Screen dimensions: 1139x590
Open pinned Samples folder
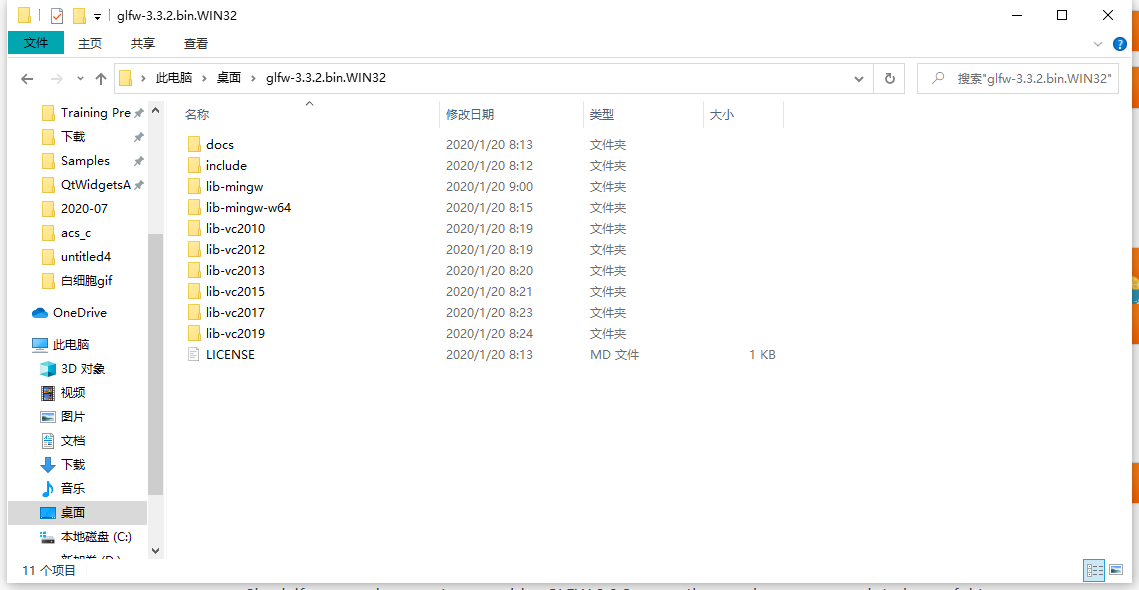[76, 161]
